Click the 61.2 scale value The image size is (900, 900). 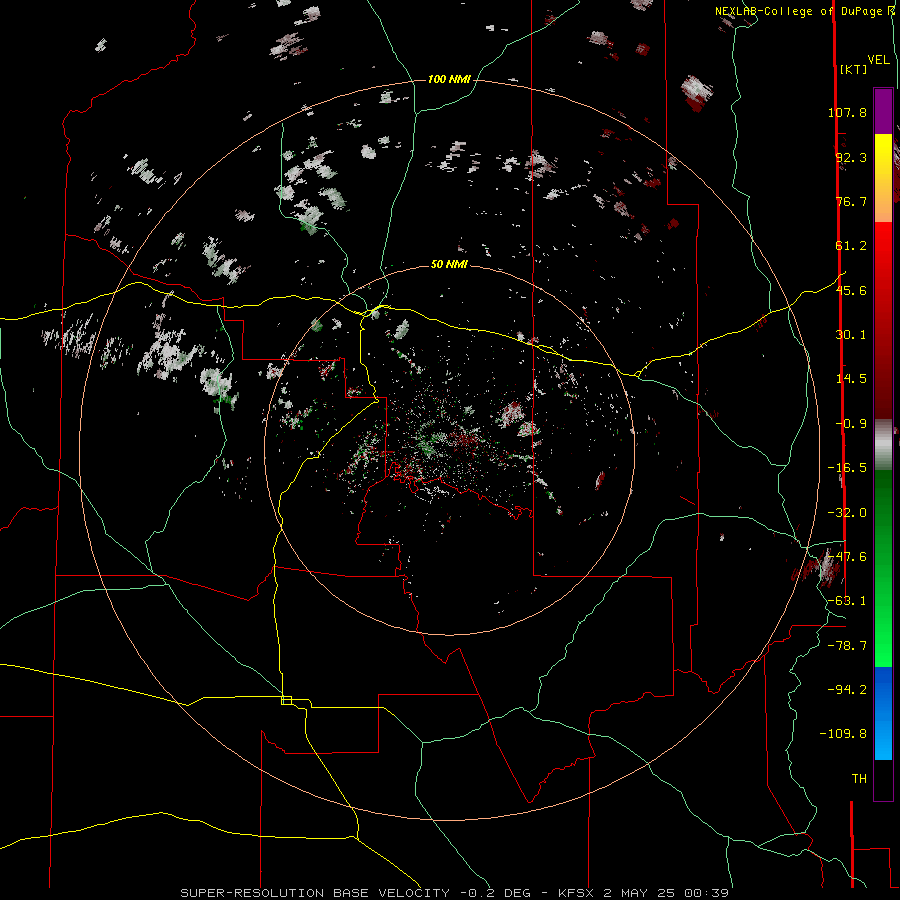click(x=851, y=246)
